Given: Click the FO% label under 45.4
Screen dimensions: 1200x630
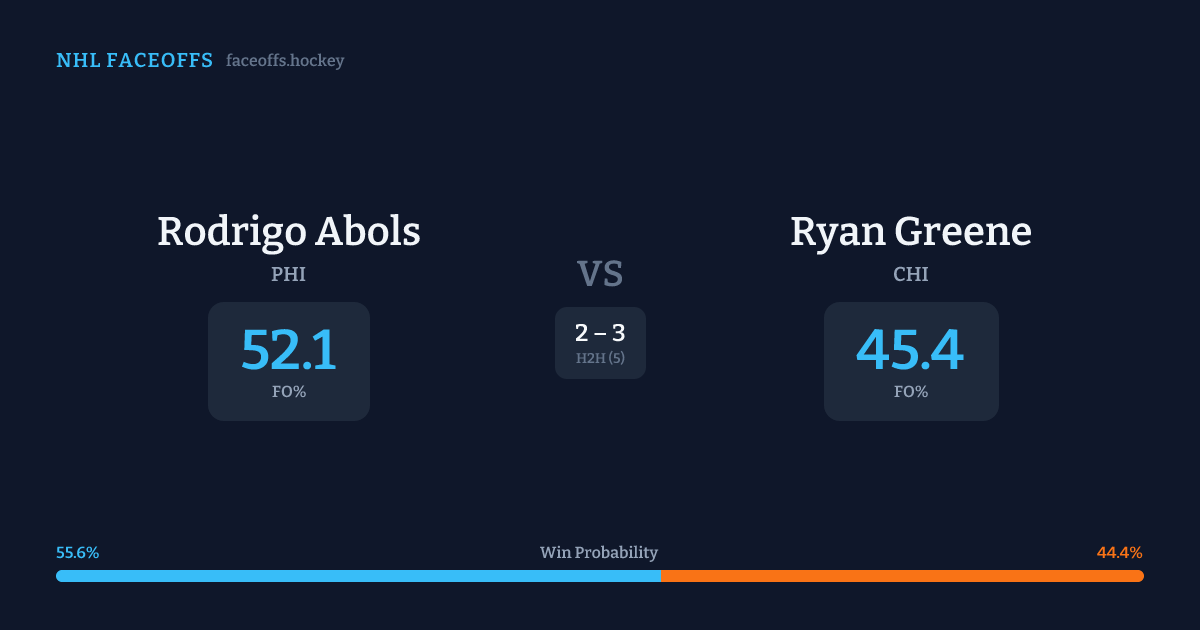Looking at the screenshot, I should click(x=910, y=392).
